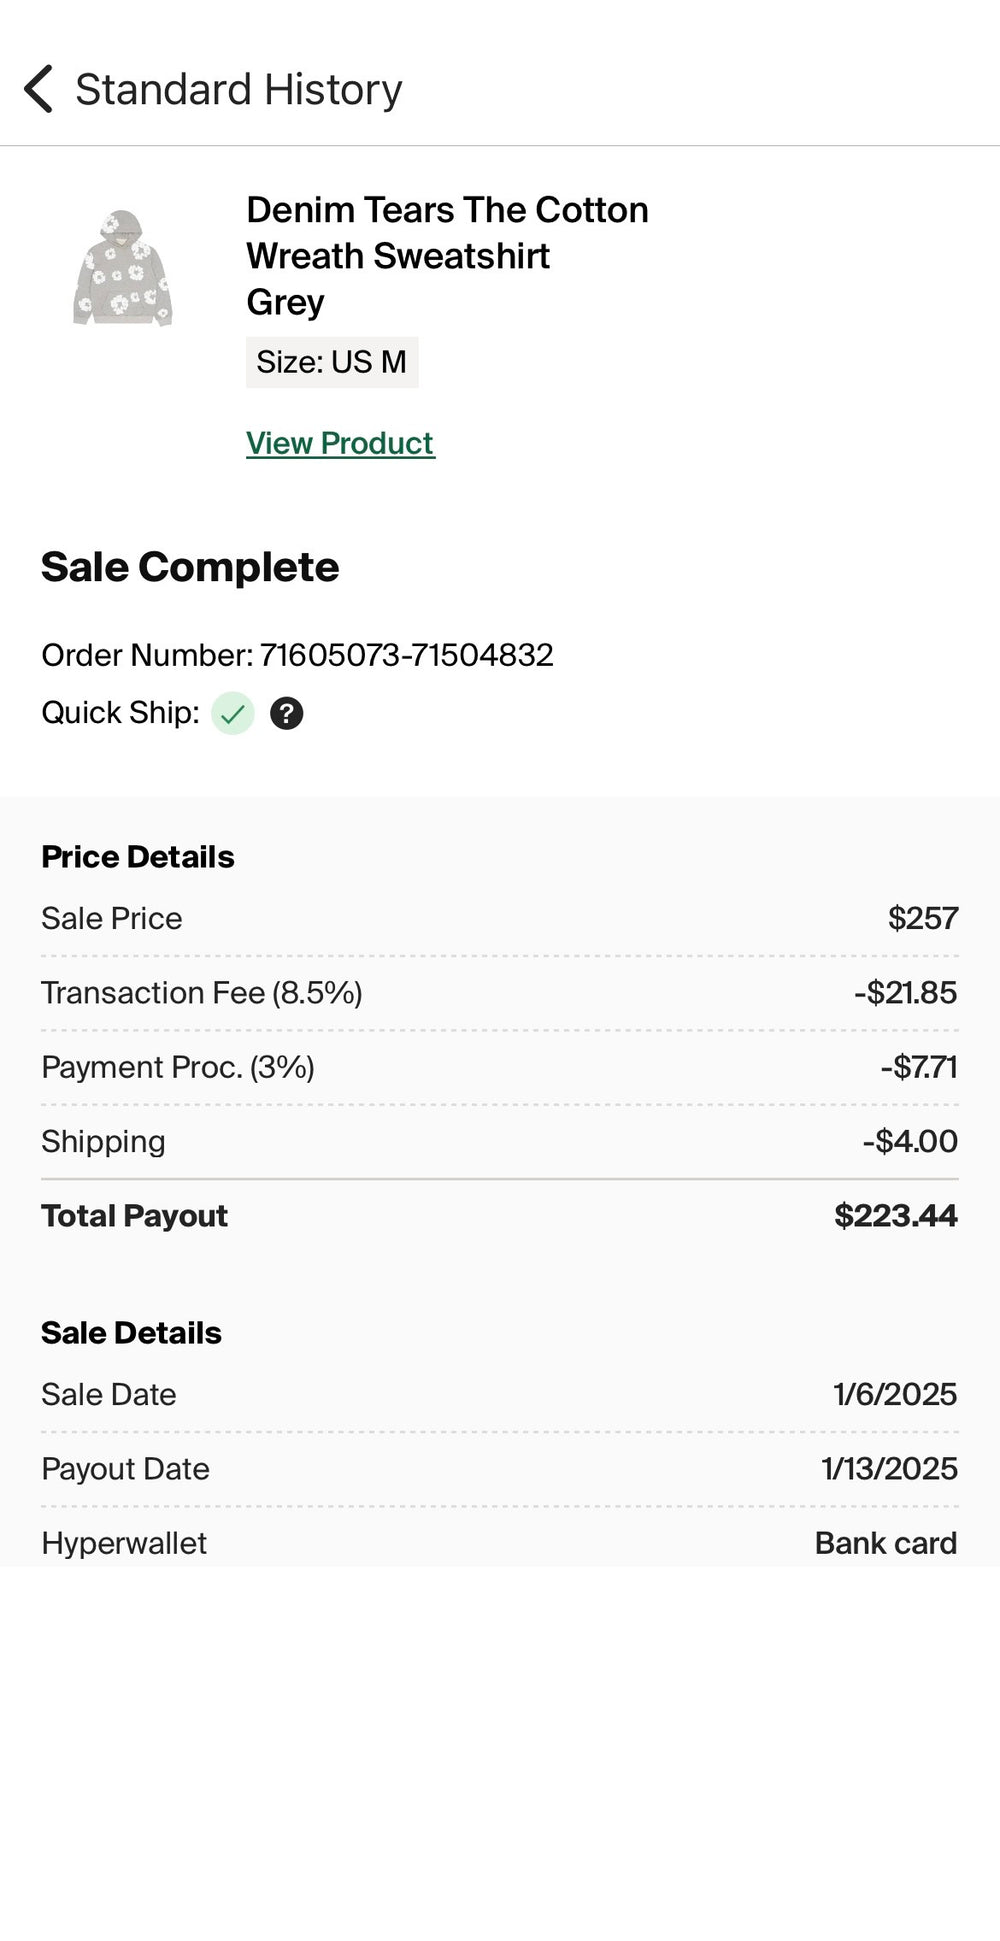Click the Price Details section heading
The image size is (1000, 1941).
tap(138, 857)
